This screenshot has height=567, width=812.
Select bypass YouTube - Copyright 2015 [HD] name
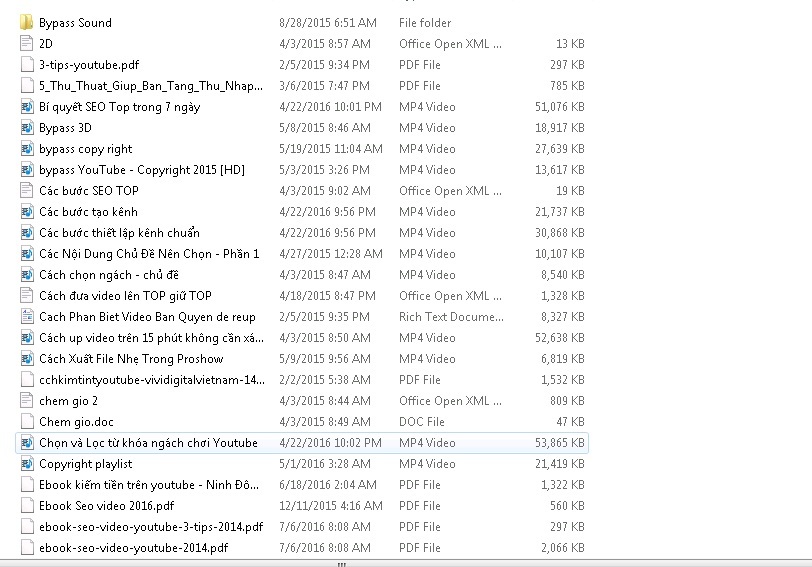142,170
